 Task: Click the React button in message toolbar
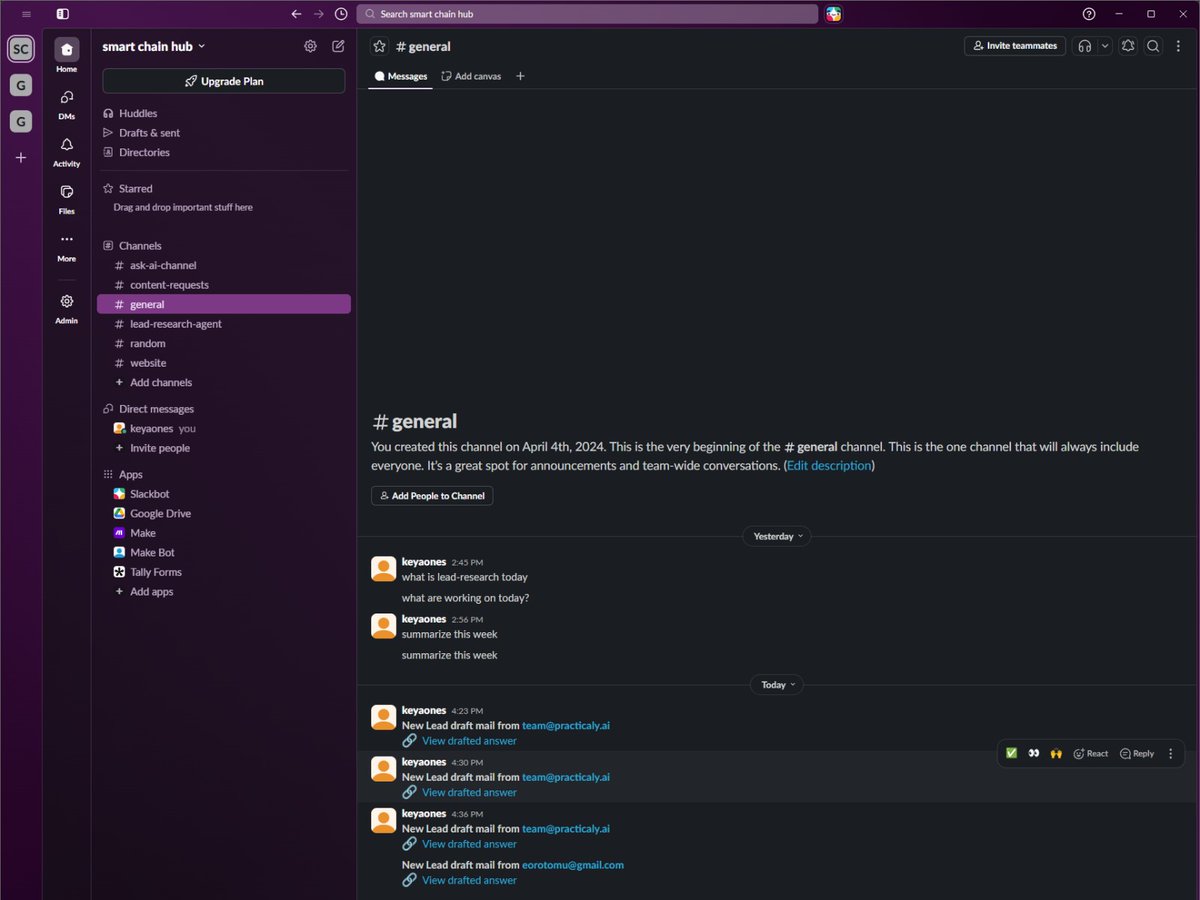pyautogui.click(x=1090, y=753)
